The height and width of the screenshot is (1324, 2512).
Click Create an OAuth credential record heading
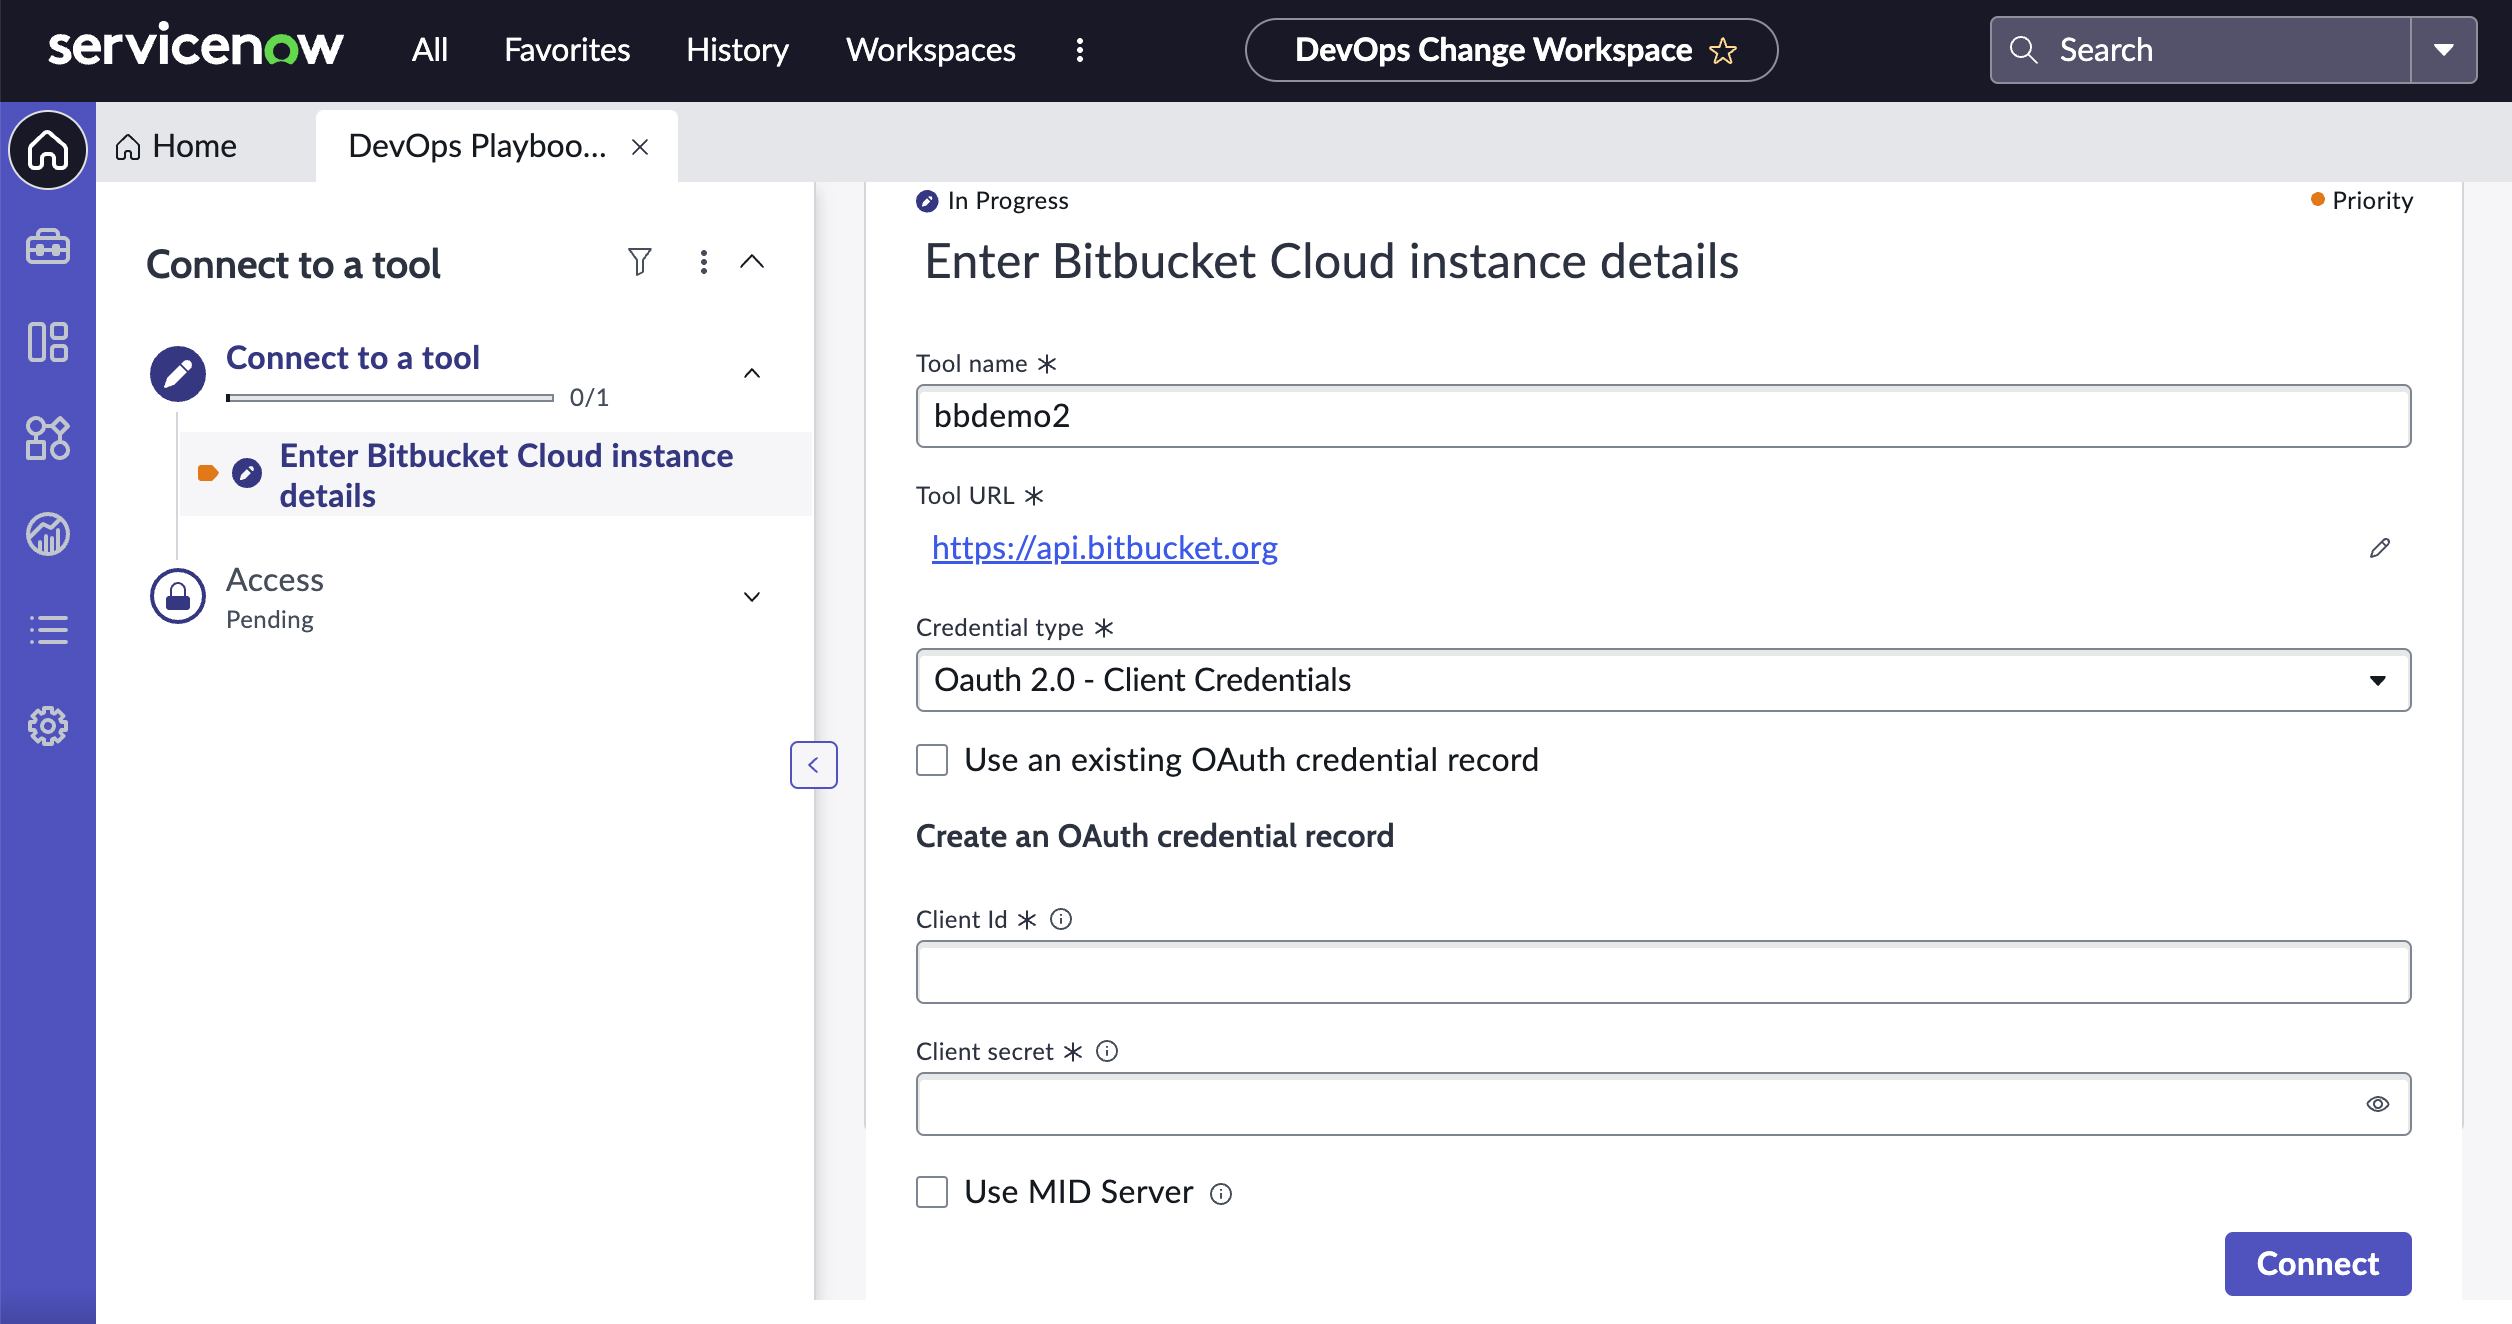[x=1155, y=836]
